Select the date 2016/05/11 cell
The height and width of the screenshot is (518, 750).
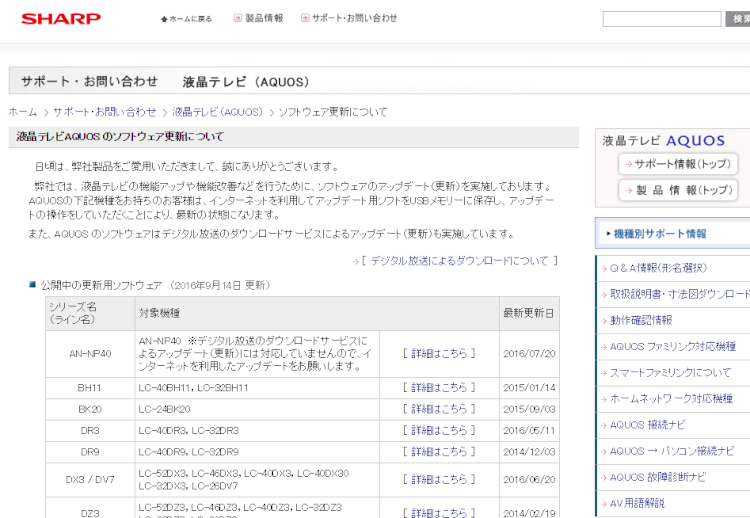(529, 430)
